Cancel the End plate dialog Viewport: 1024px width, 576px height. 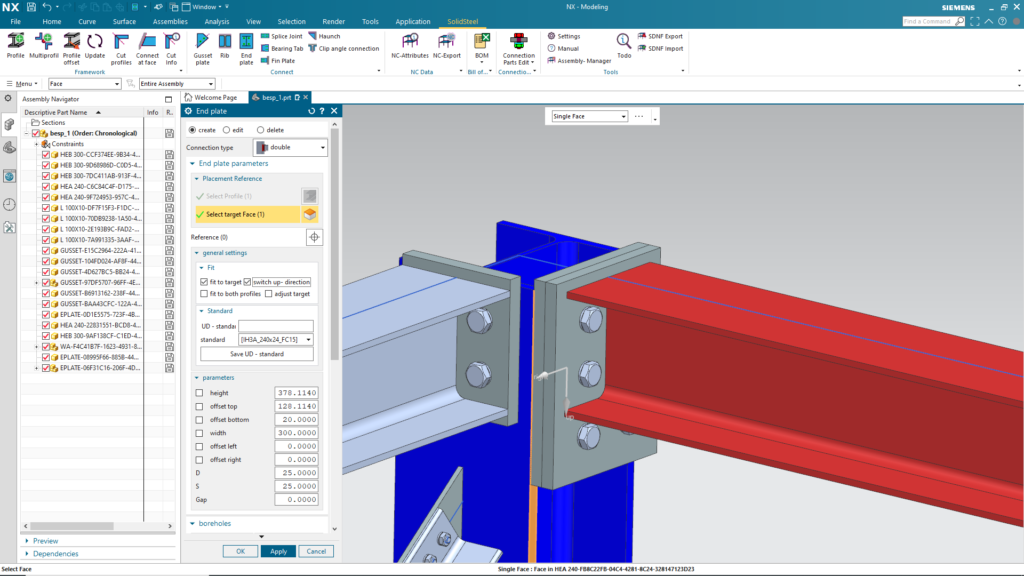tap(316, 551)
